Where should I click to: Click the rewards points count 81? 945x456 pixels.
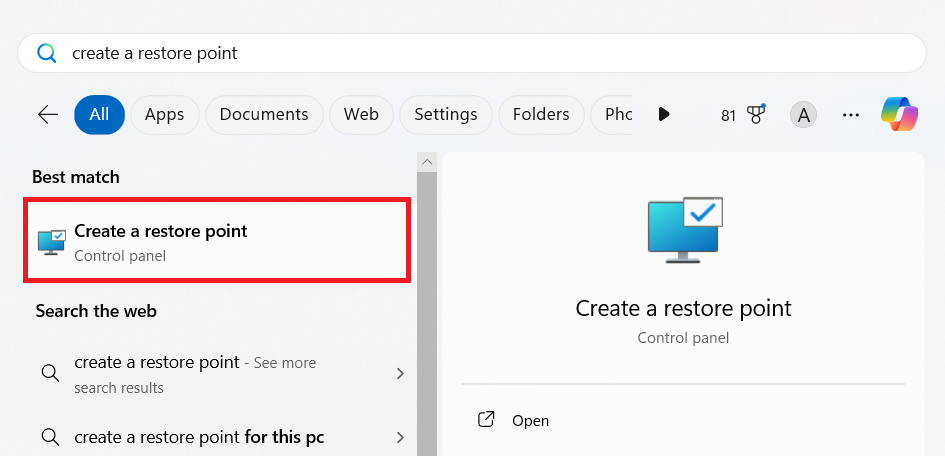pos(729,115)
